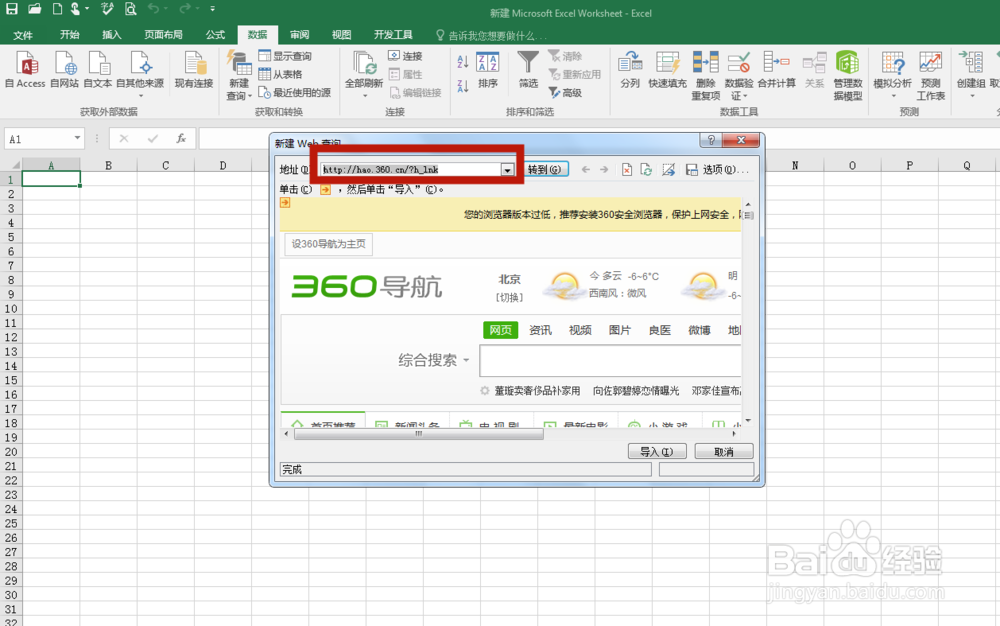Switch to the Developer (开发工具) tab
Screen dimensions: 1000x626
click(393, 35)
